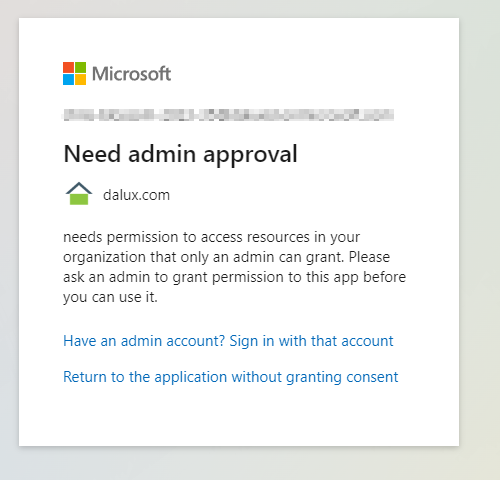Click the green square in Microsoft logo

tap(80, 67)
